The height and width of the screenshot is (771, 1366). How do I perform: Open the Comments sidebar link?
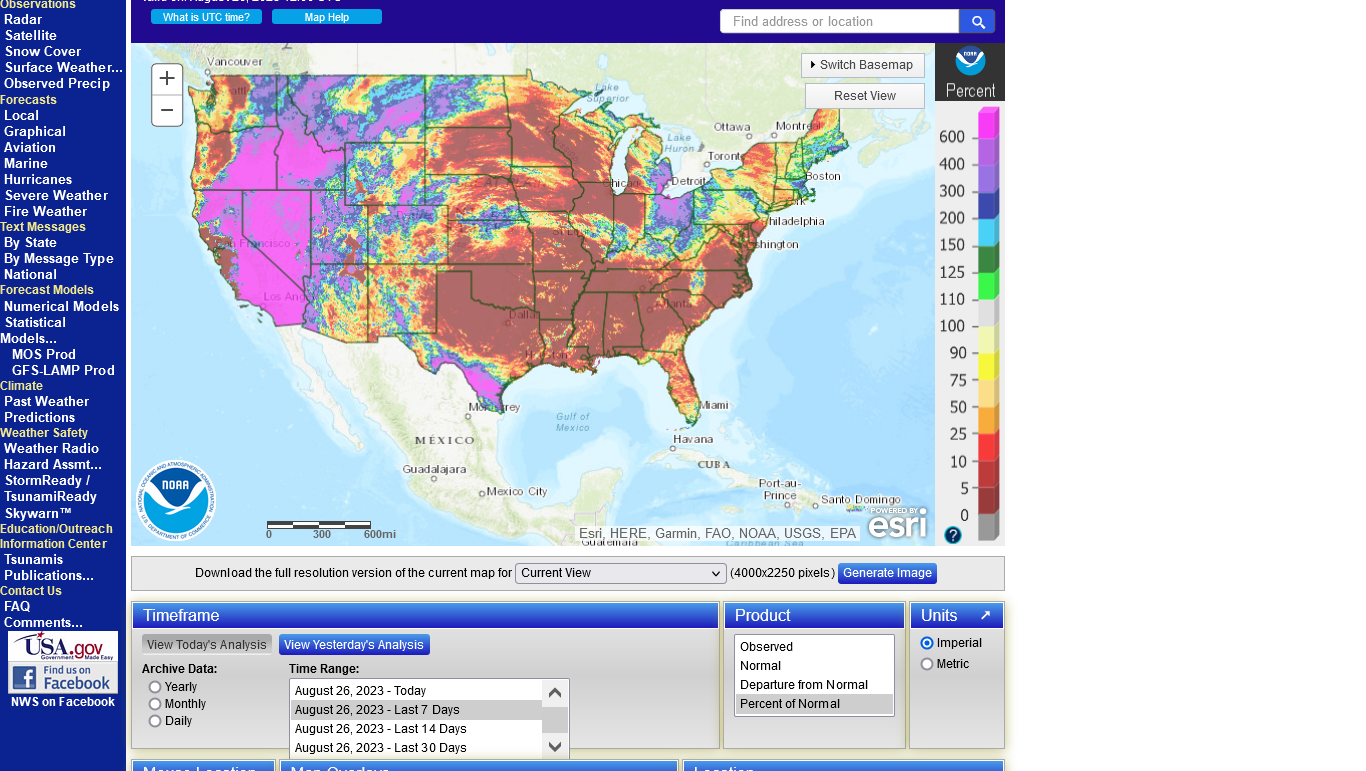tap(43, 622)
